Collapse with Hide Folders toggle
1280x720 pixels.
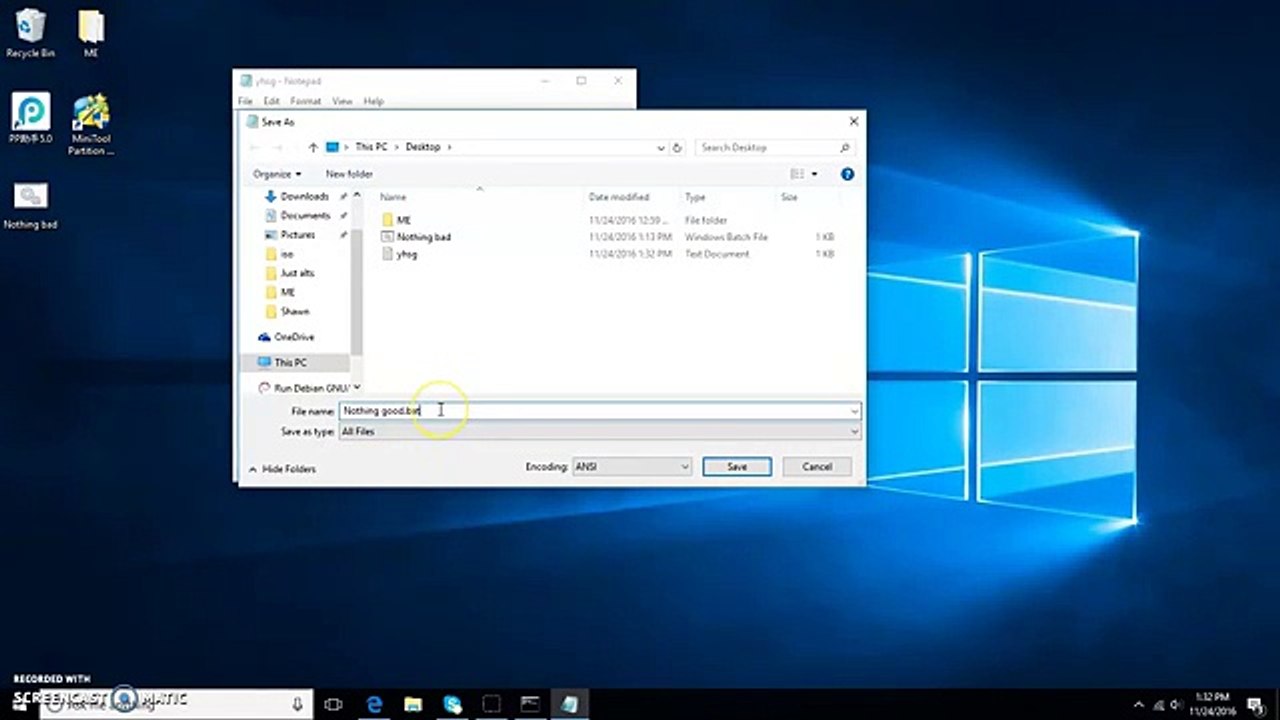(282, 468)
